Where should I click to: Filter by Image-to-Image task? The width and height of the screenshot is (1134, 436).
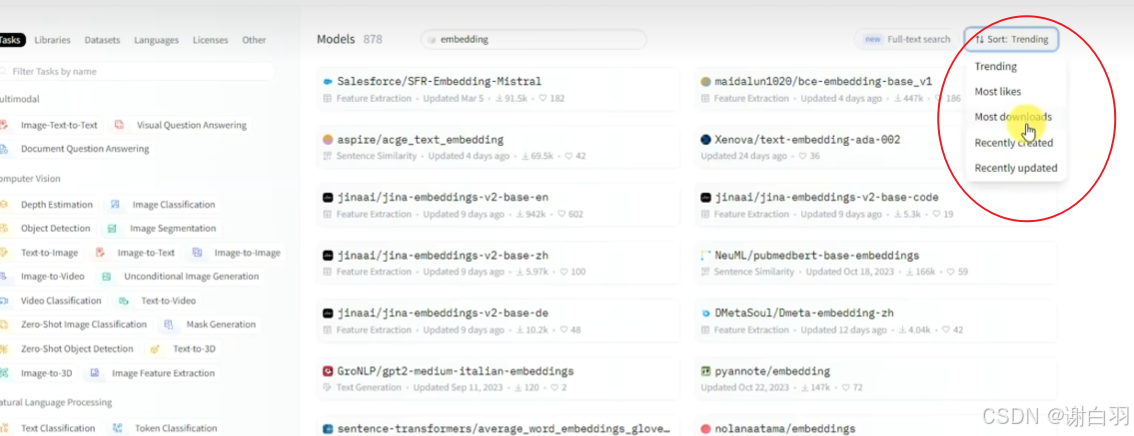pos(237,253)
